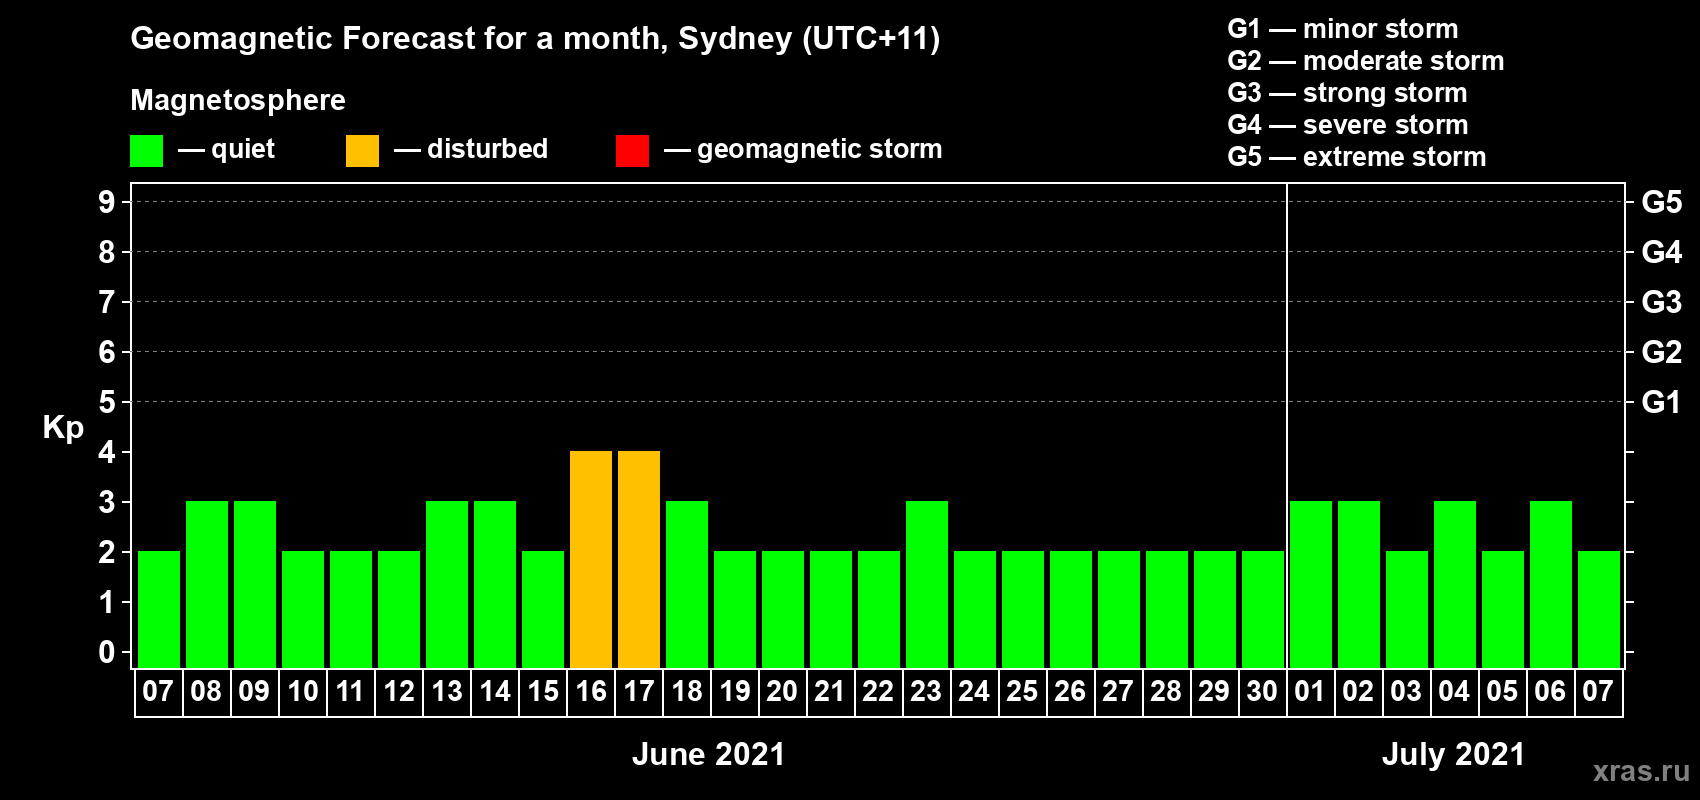Click the 'G2 — moderate storm' legend line
This screenshot has width=1700, height=800.
coord(1366,61)
